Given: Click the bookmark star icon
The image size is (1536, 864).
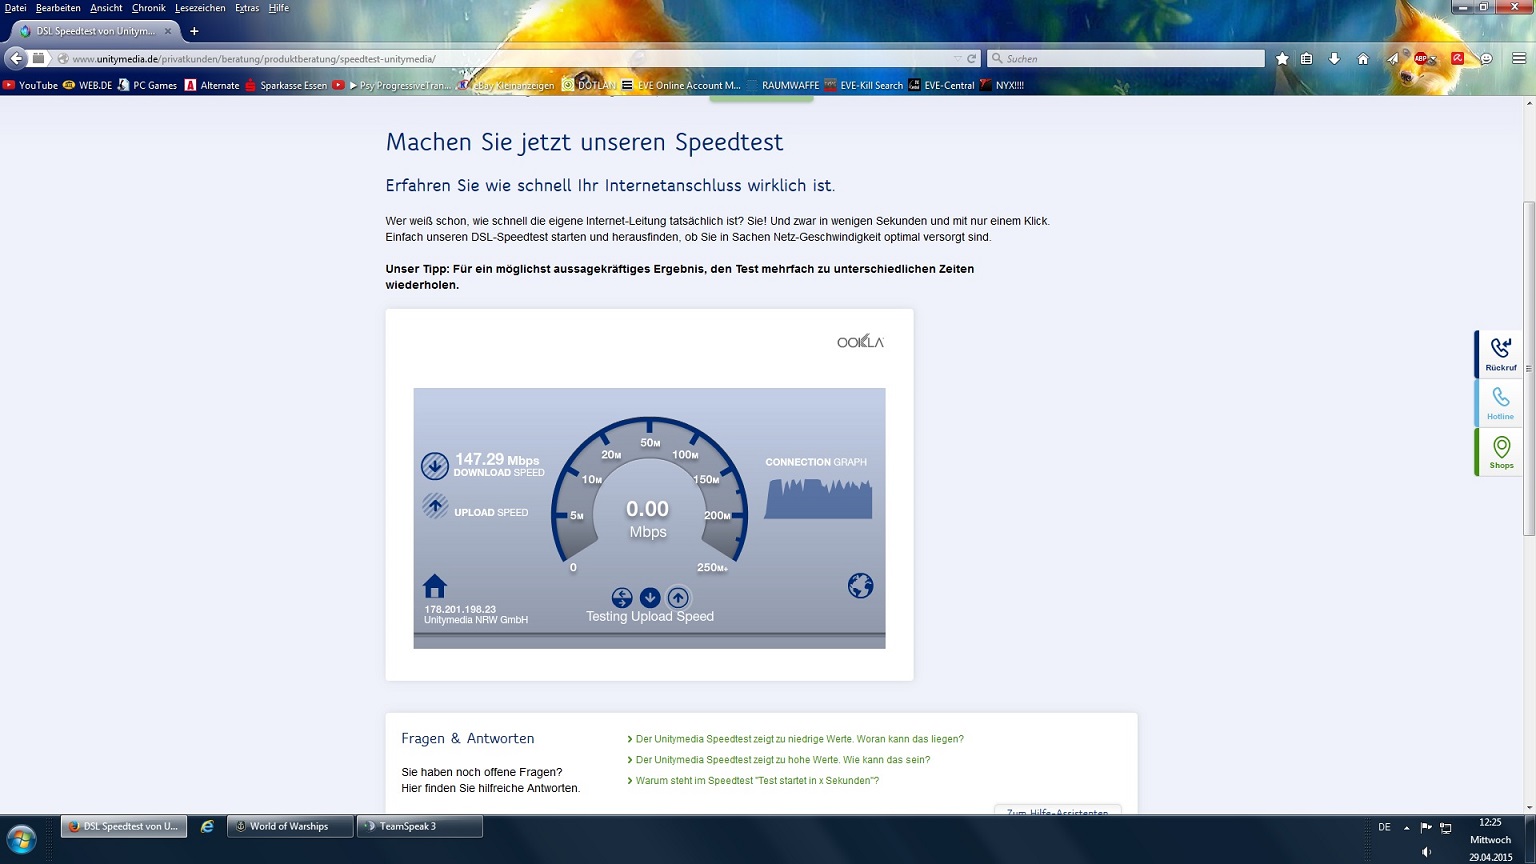Looking at the screenshot, I should coord(1282,59).
